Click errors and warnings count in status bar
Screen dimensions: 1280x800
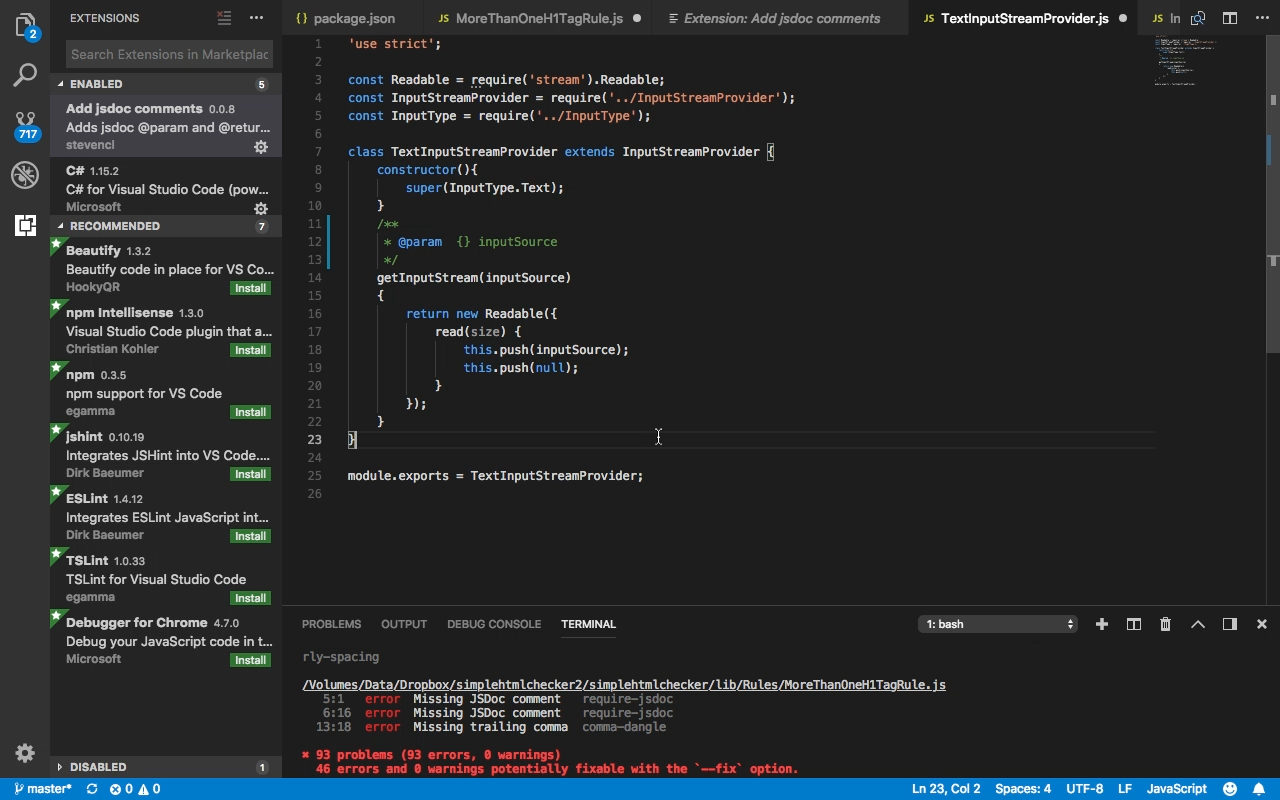click(135, 789)
